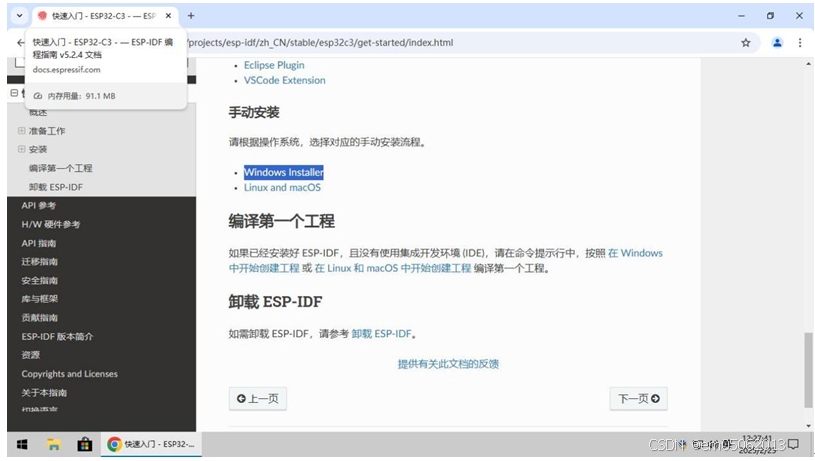815x461 pixels.
Task: Open 资源 sidebar item
Action: [31, 355]
